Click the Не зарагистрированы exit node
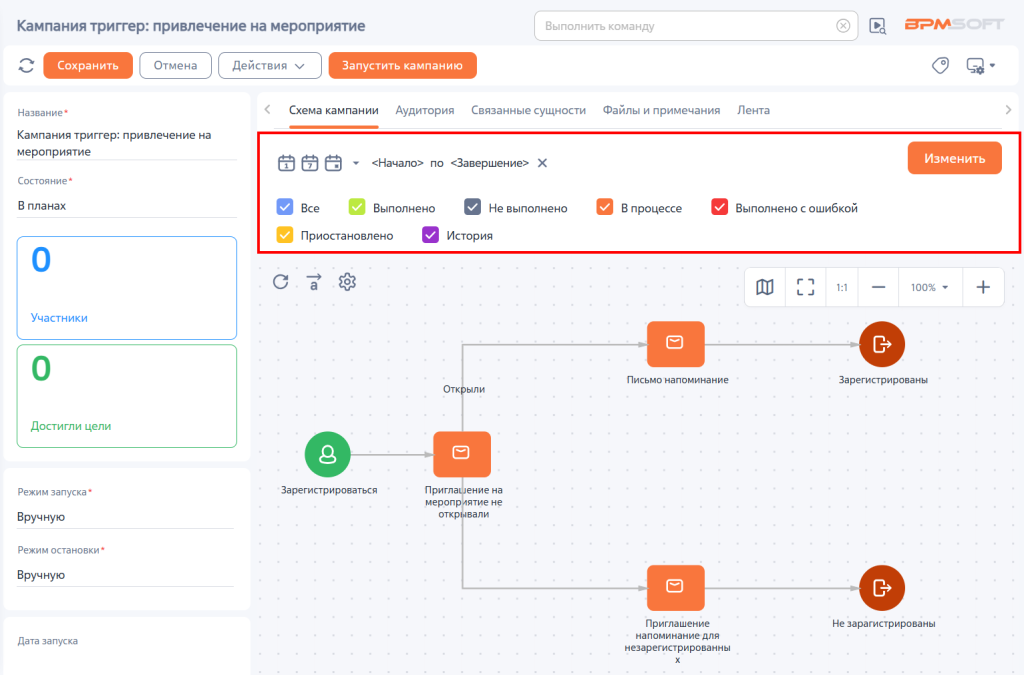Viewport: 1024px width, 675px height. tap(882, 588)
